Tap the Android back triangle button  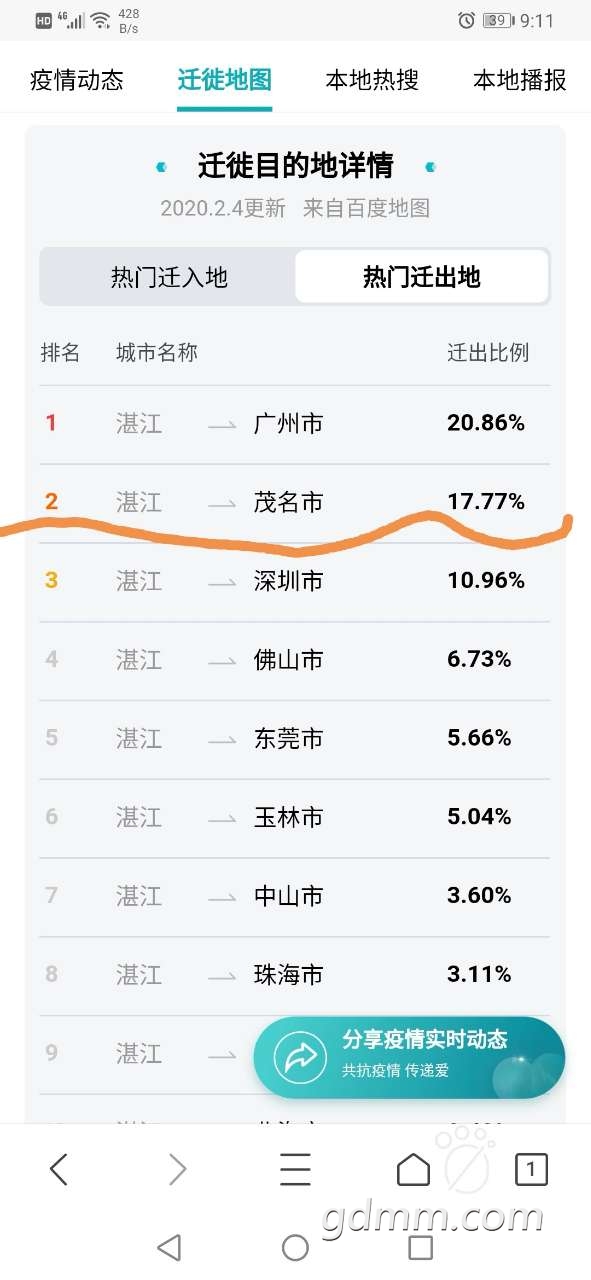169,1247
